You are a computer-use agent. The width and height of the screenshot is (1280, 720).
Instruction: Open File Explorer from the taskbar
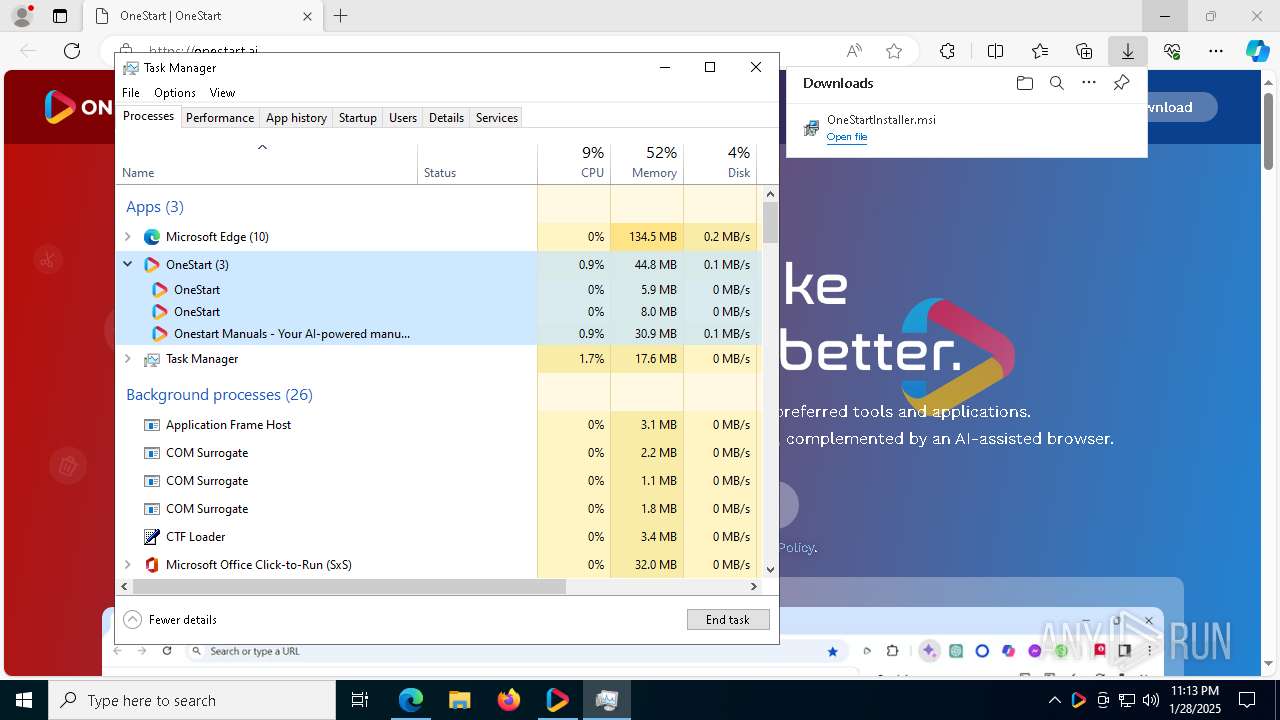point(459,700)
